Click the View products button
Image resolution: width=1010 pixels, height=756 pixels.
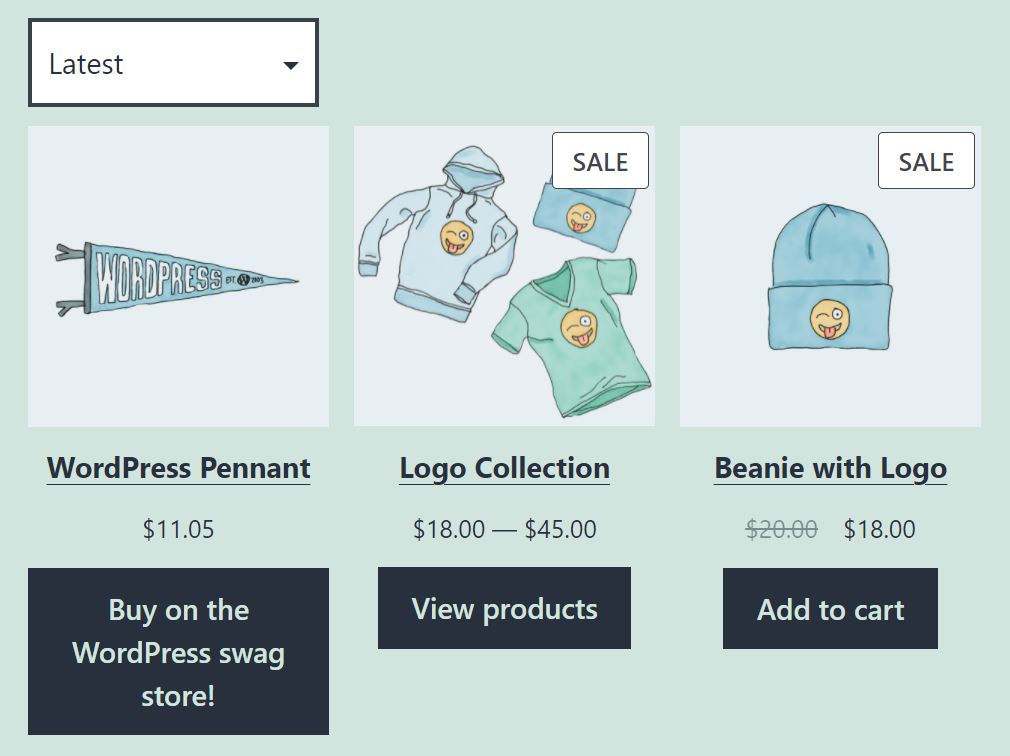point(504,607)
